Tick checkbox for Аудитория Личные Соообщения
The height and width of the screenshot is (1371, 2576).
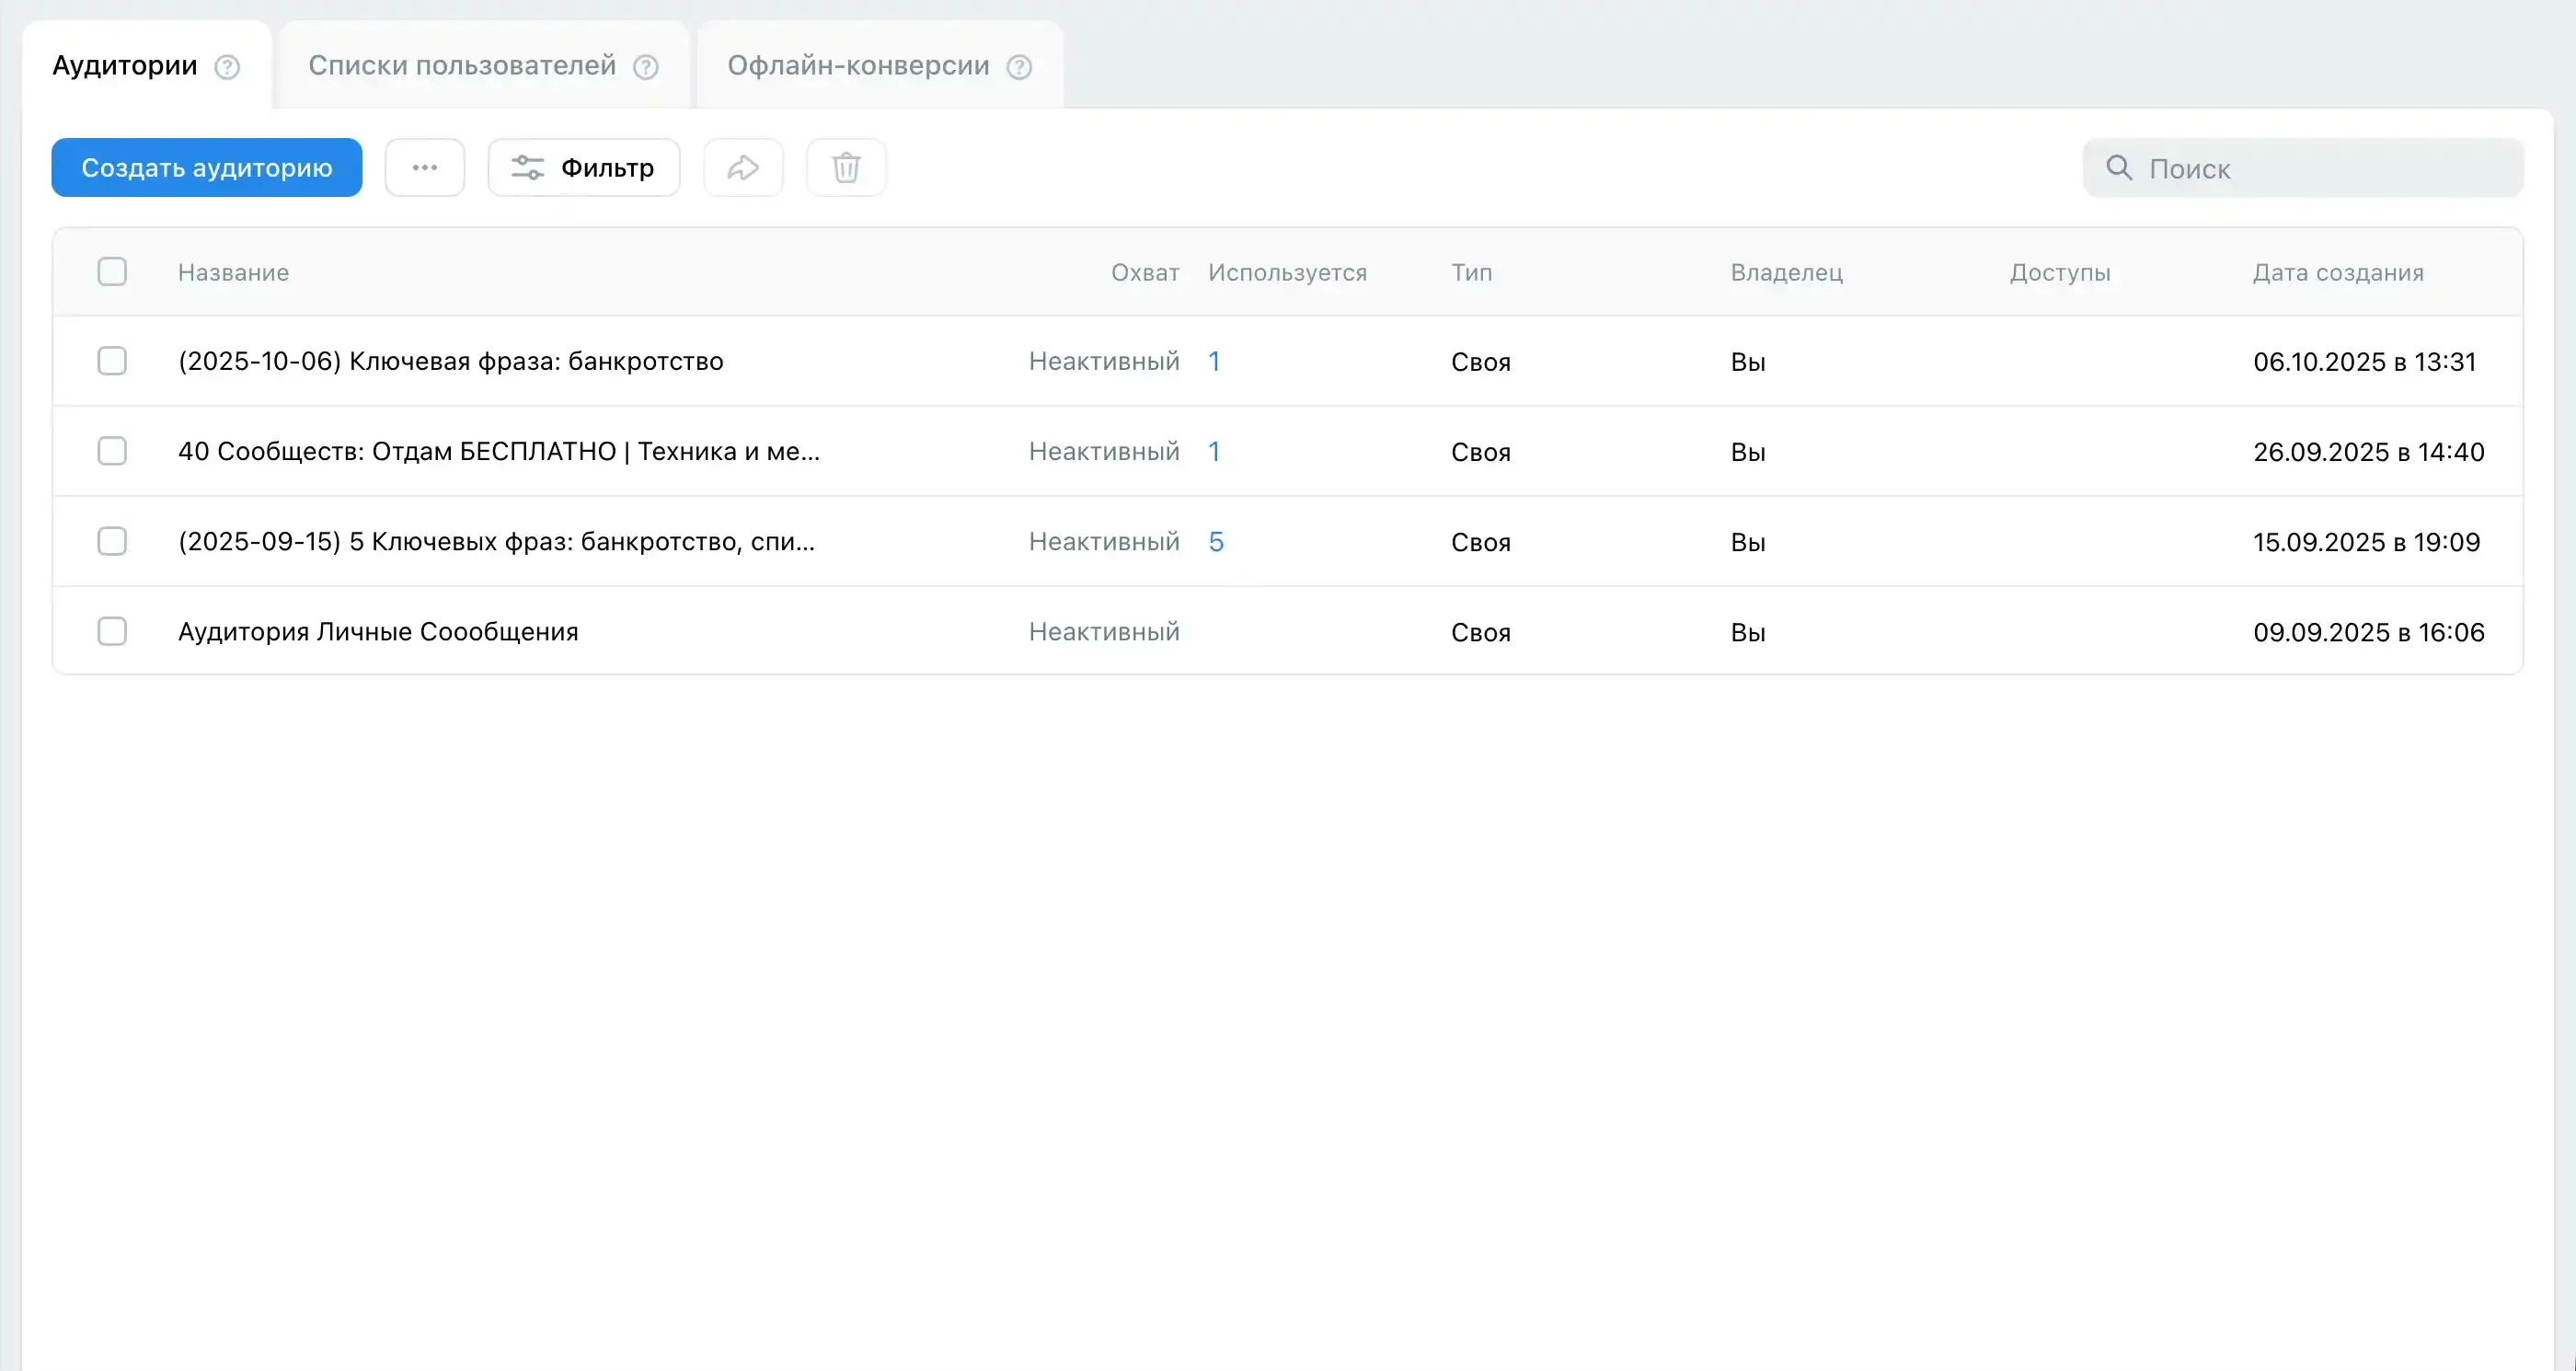(x=112, y=632)
